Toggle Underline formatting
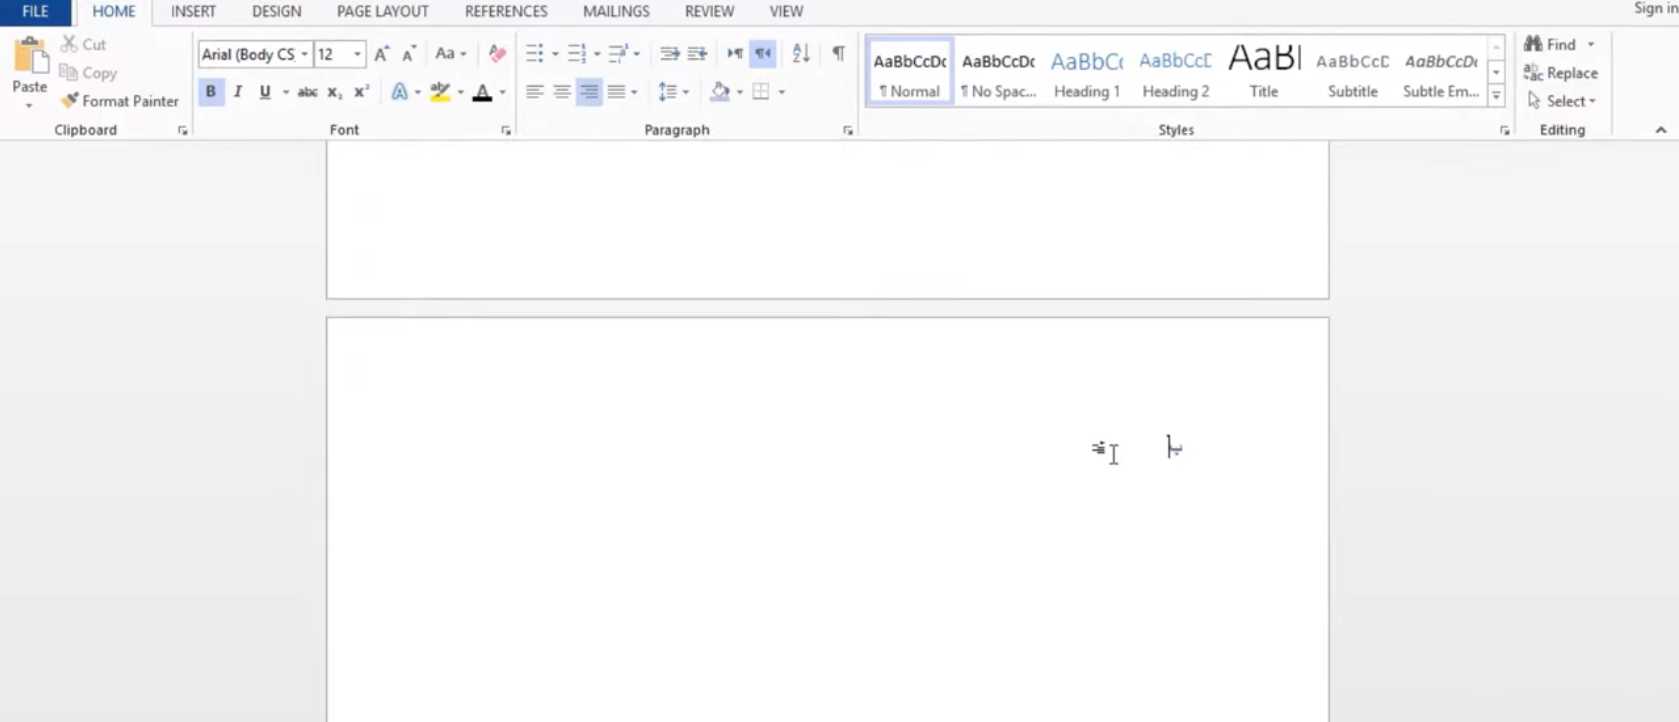The height and width of the screenshot is (722, 1679). (x=265, y=92)
